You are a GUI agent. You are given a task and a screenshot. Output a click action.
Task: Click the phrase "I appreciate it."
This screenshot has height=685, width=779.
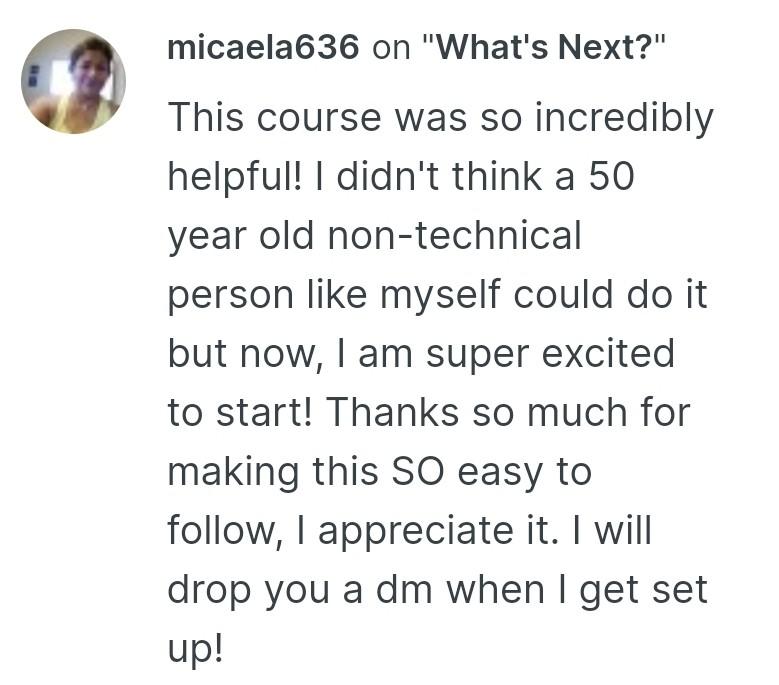tap(426, 532)
